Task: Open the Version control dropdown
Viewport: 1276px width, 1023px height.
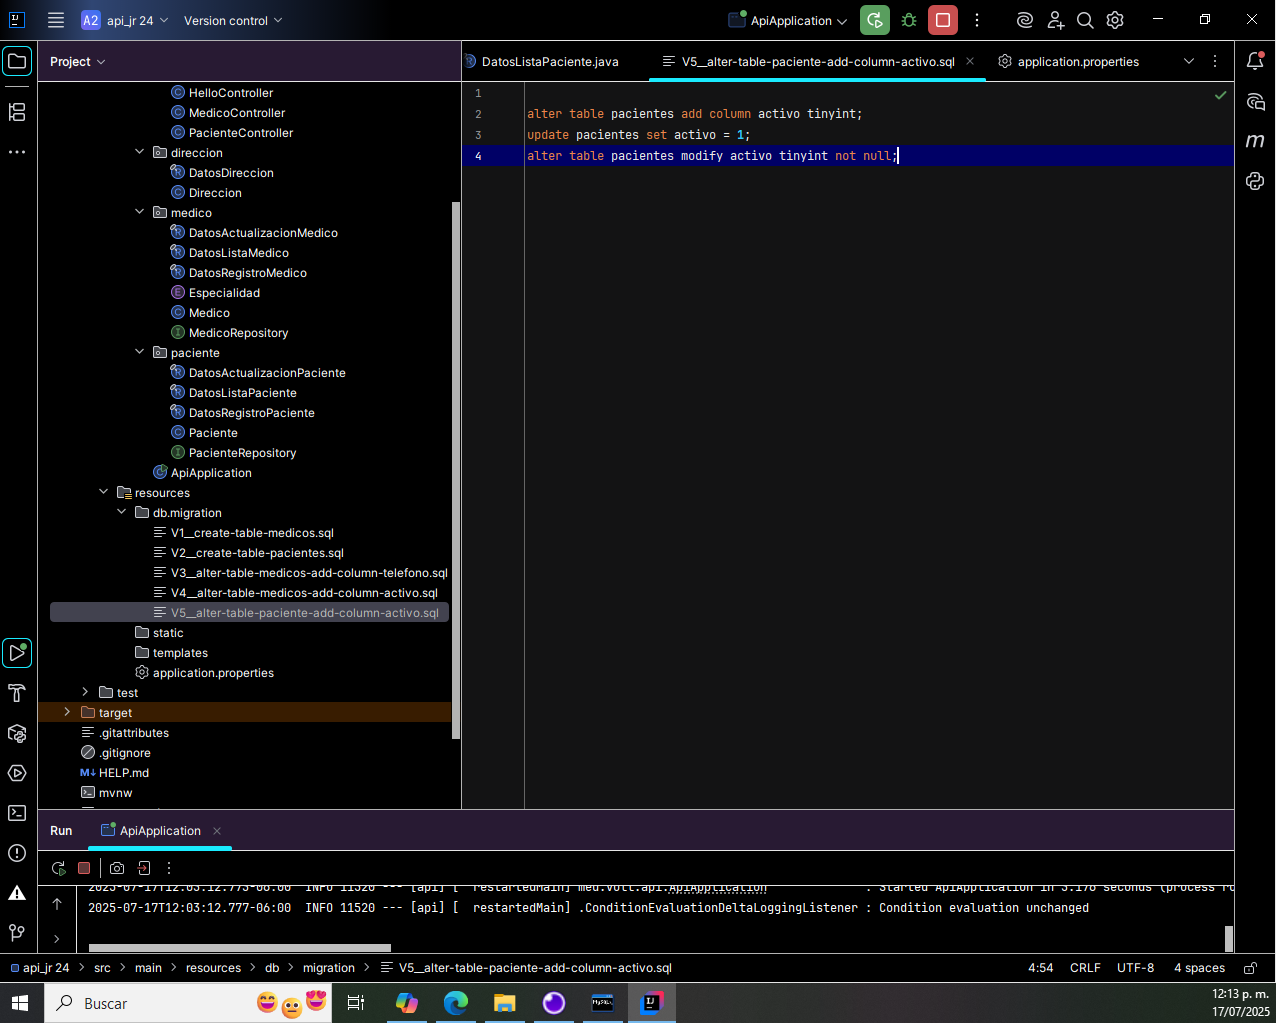Action: coord(233,20)
